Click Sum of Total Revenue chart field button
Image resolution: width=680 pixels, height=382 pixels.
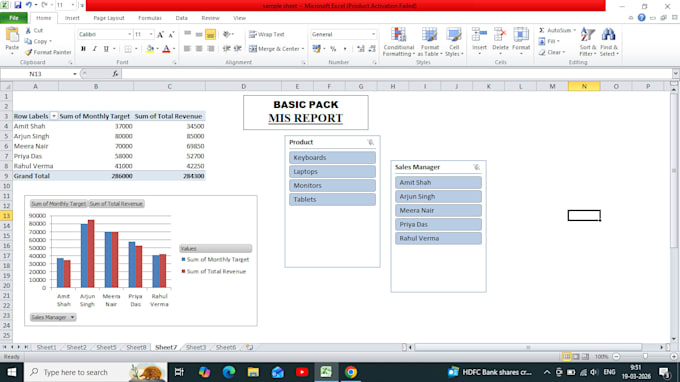116,204
